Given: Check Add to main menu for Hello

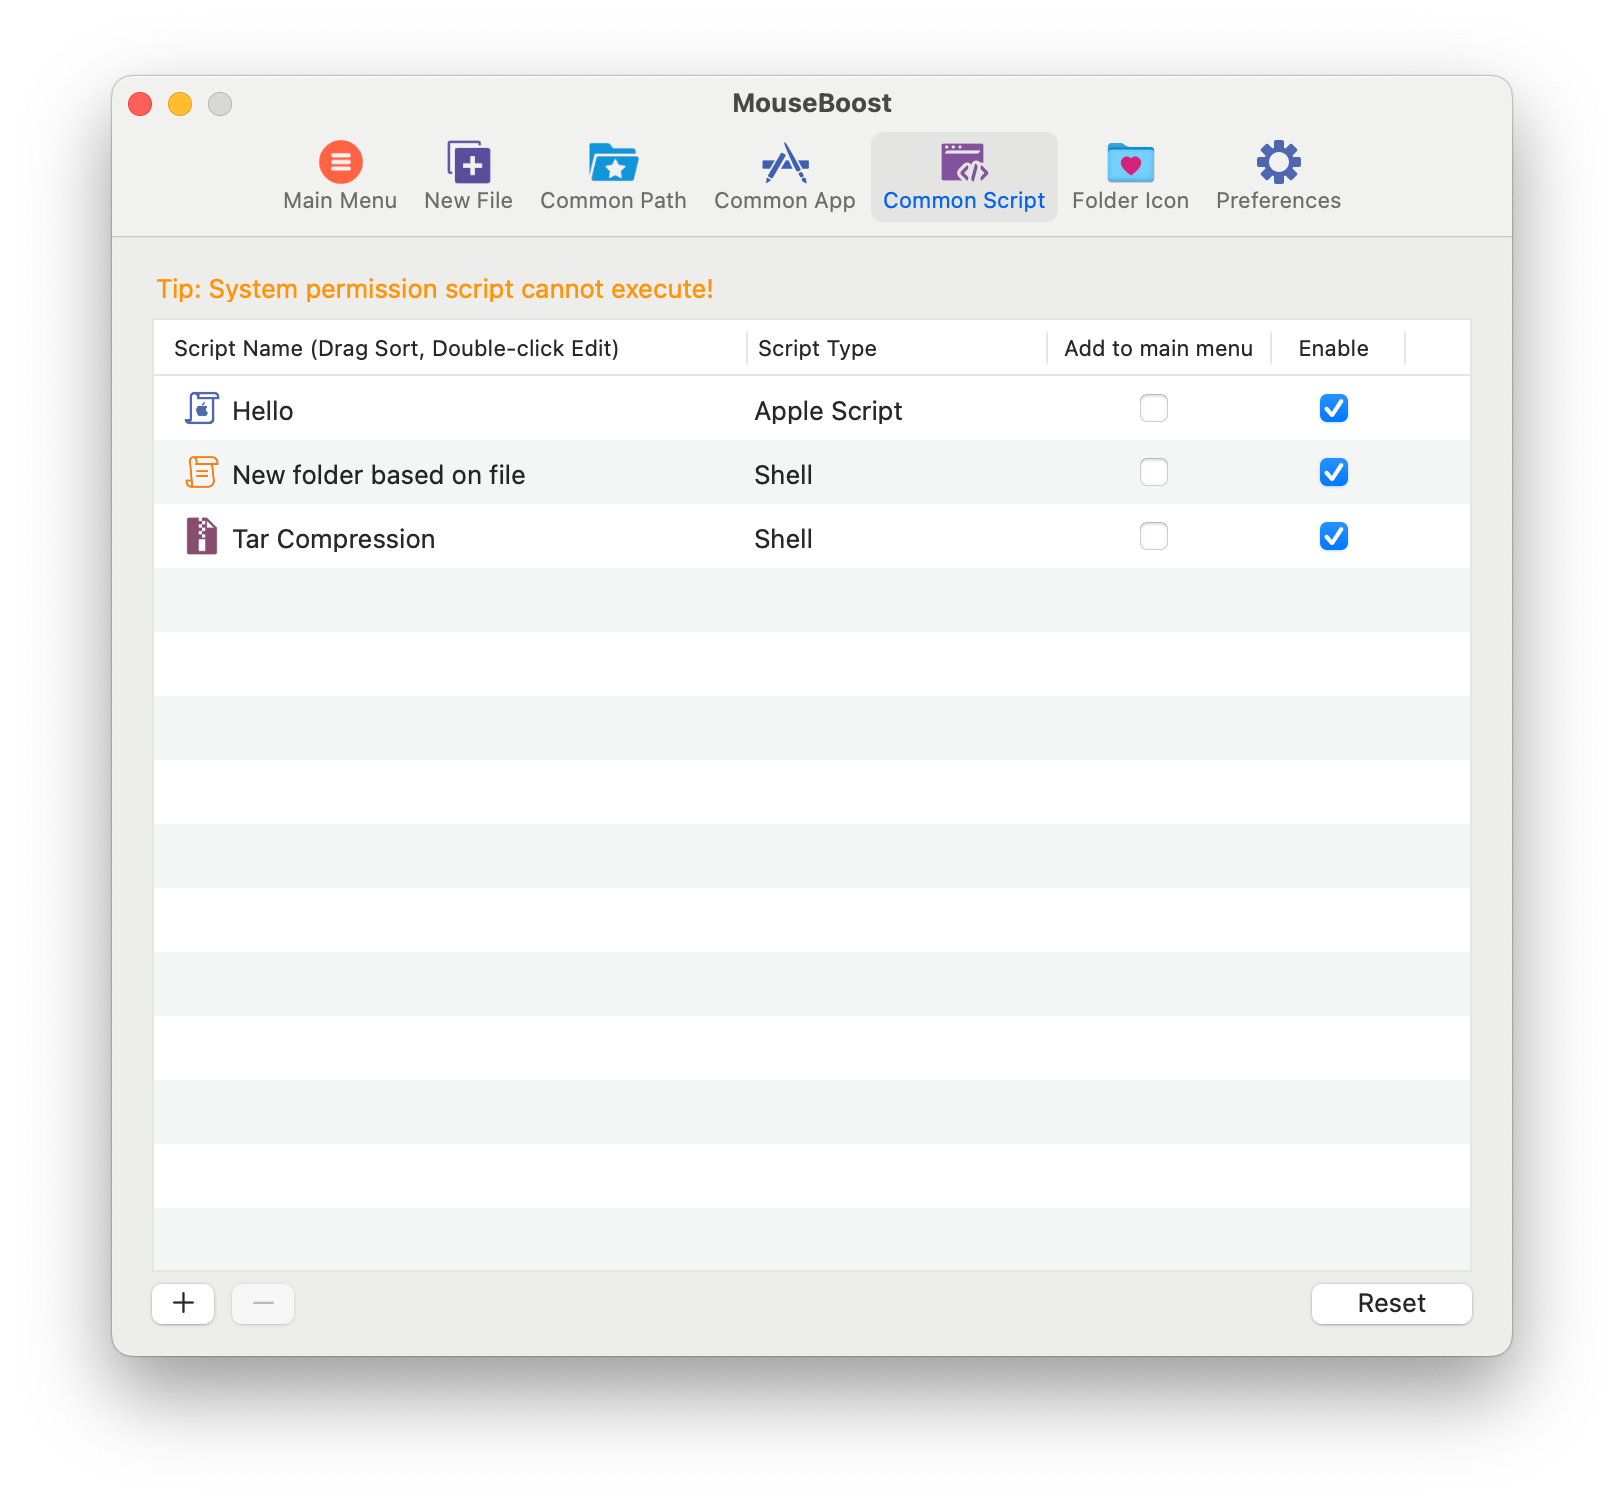Looking at the screenshot, I should tap(1154, 408).
